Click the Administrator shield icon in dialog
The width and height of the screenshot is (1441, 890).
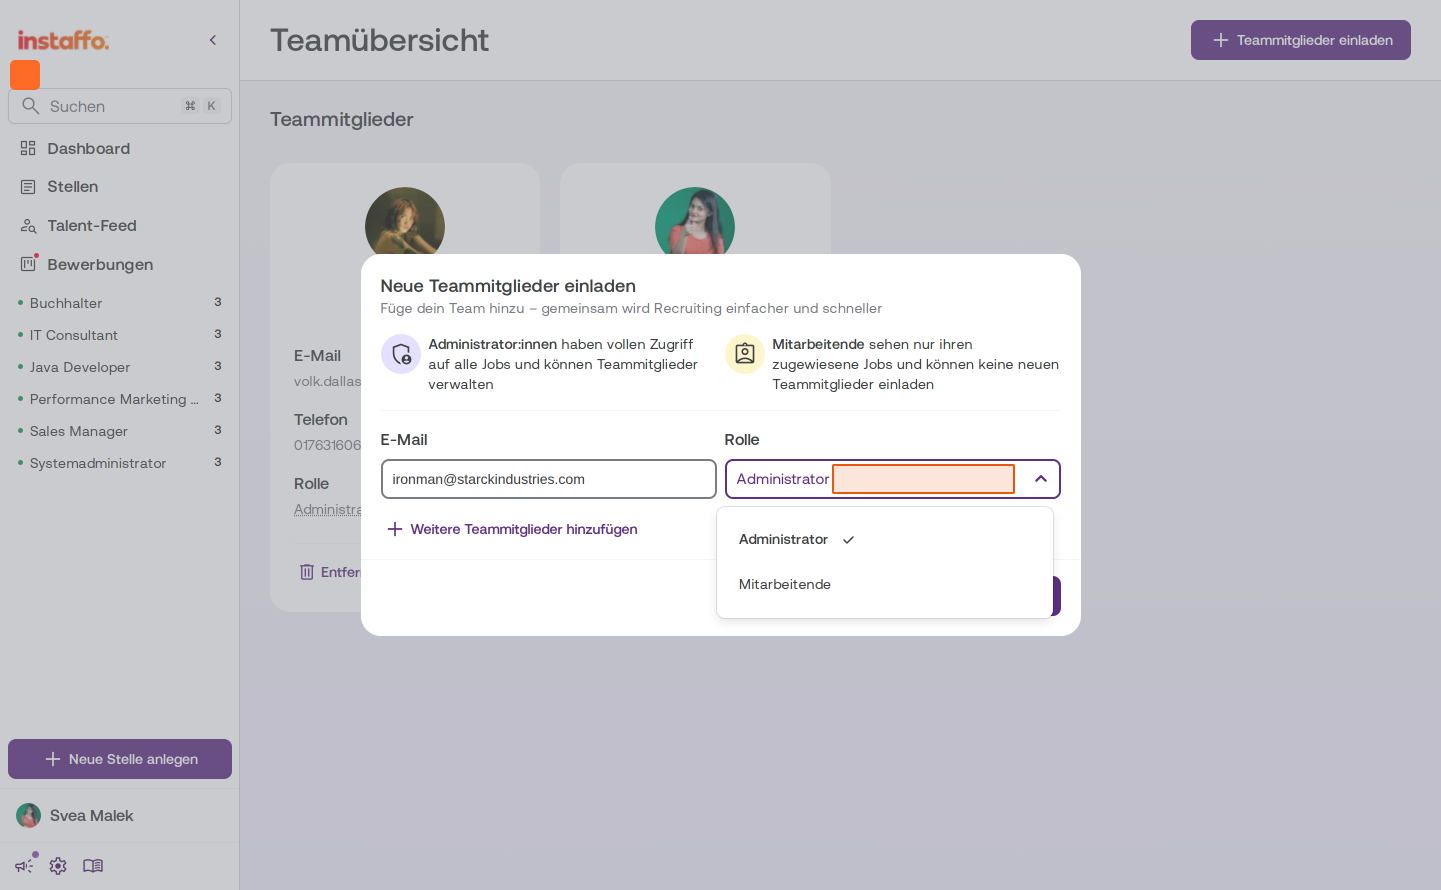tap(401, 354)
